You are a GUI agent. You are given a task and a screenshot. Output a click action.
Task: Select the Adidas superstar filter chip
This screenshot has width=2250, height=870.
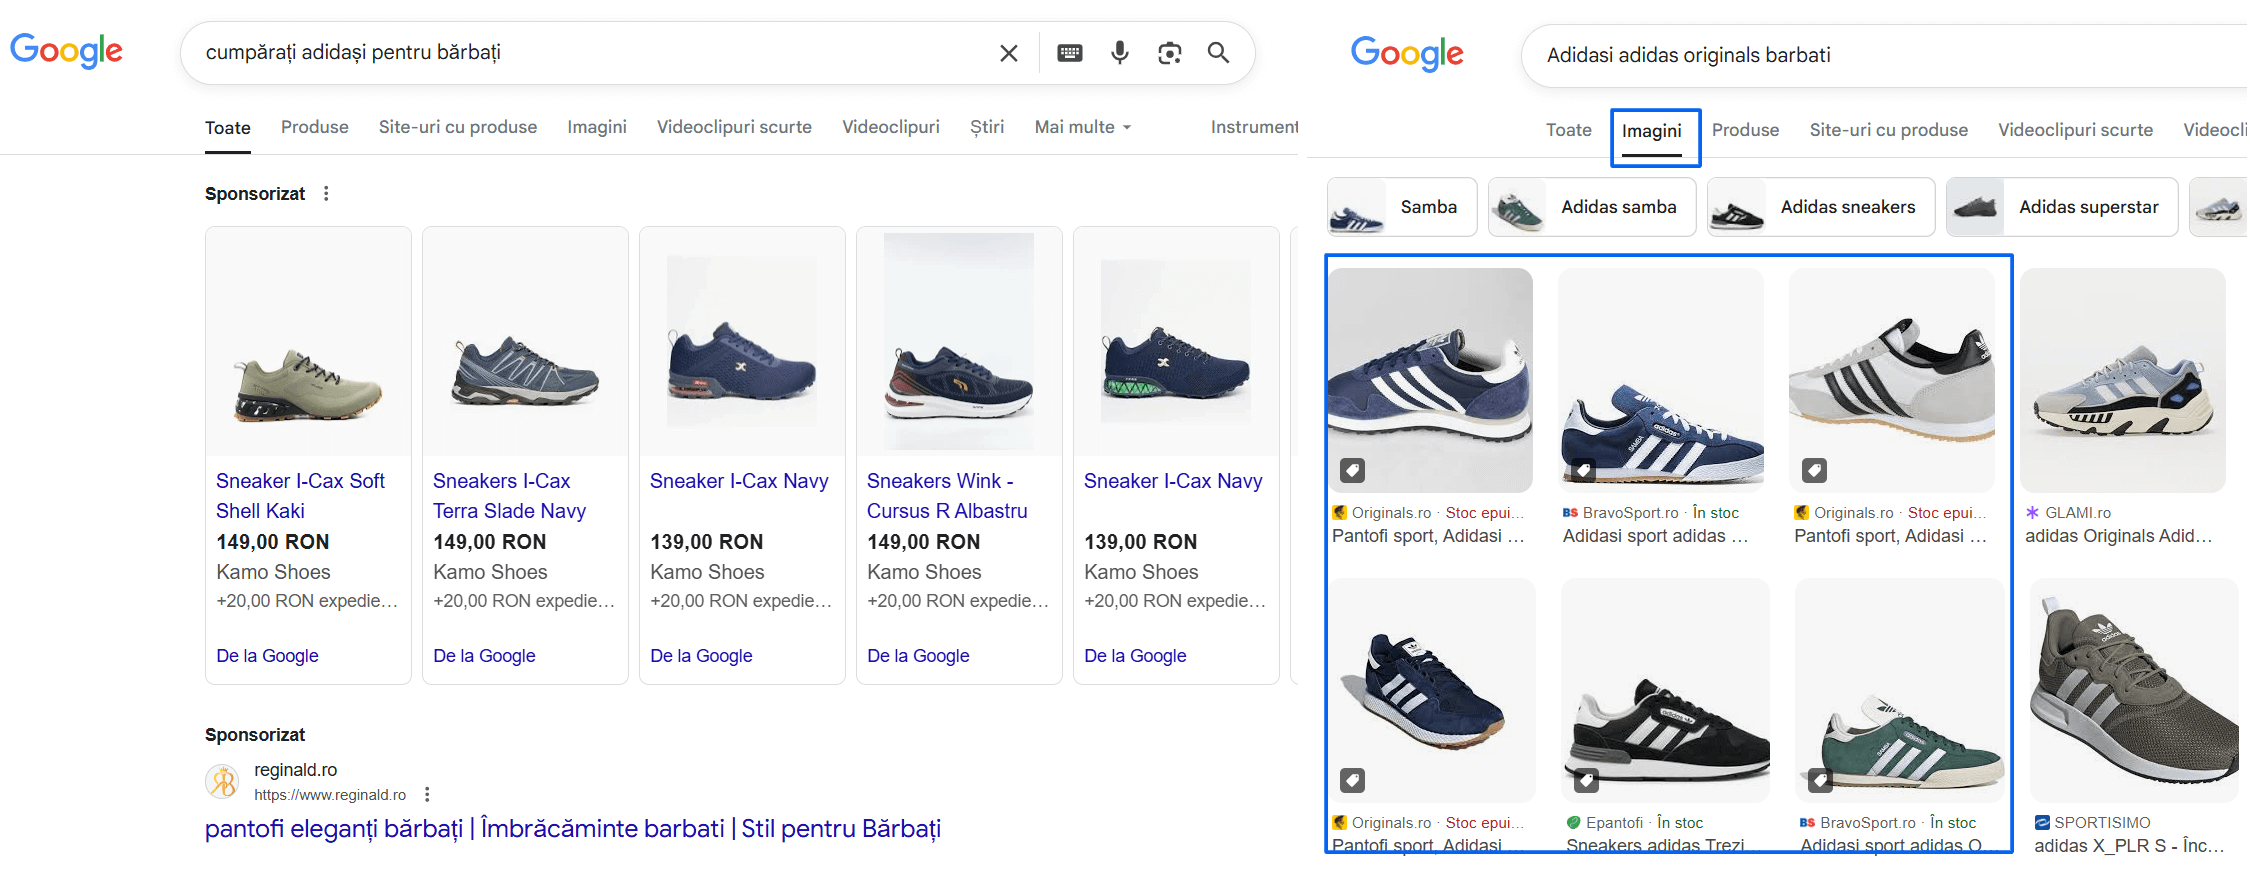pos(2062,207)
